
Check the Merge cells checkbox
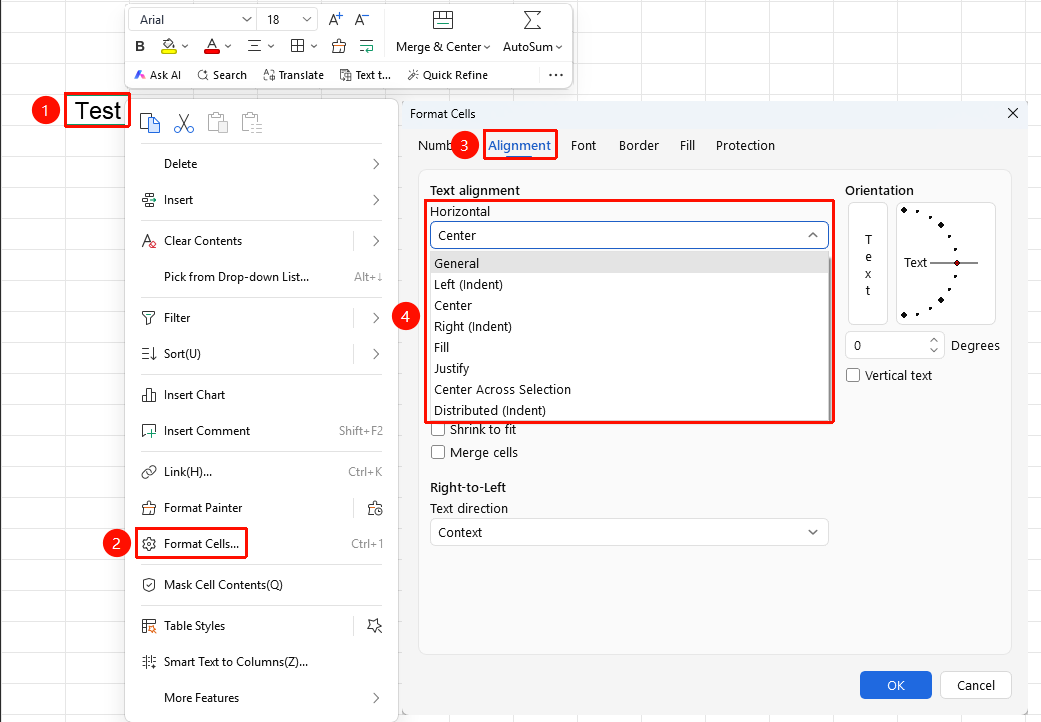pyautogui.click(x=438, y=453)
